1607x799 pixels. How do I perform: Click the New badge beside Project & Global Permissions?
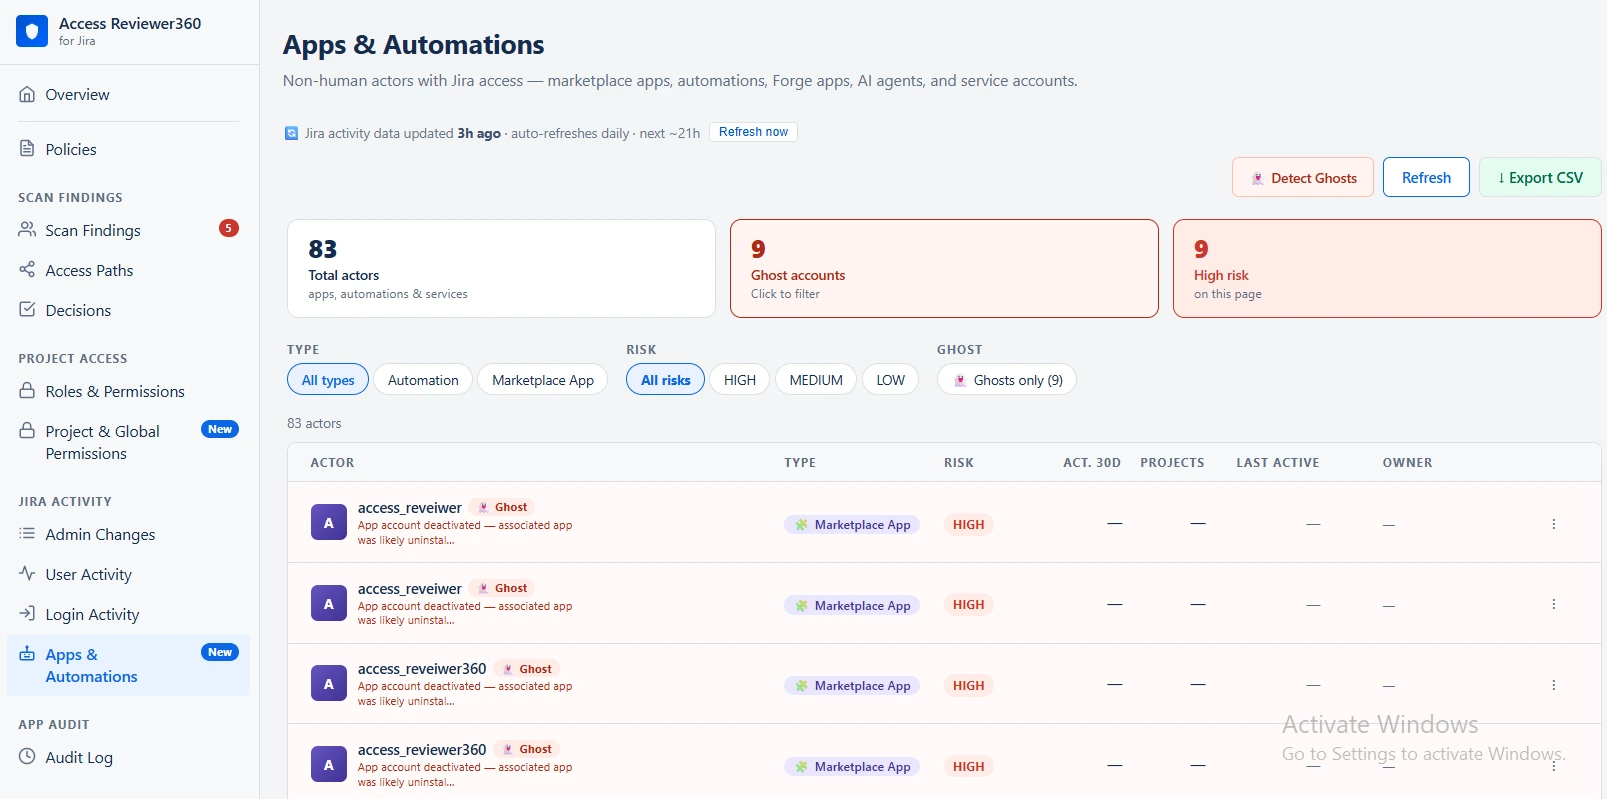pos(220,429)
